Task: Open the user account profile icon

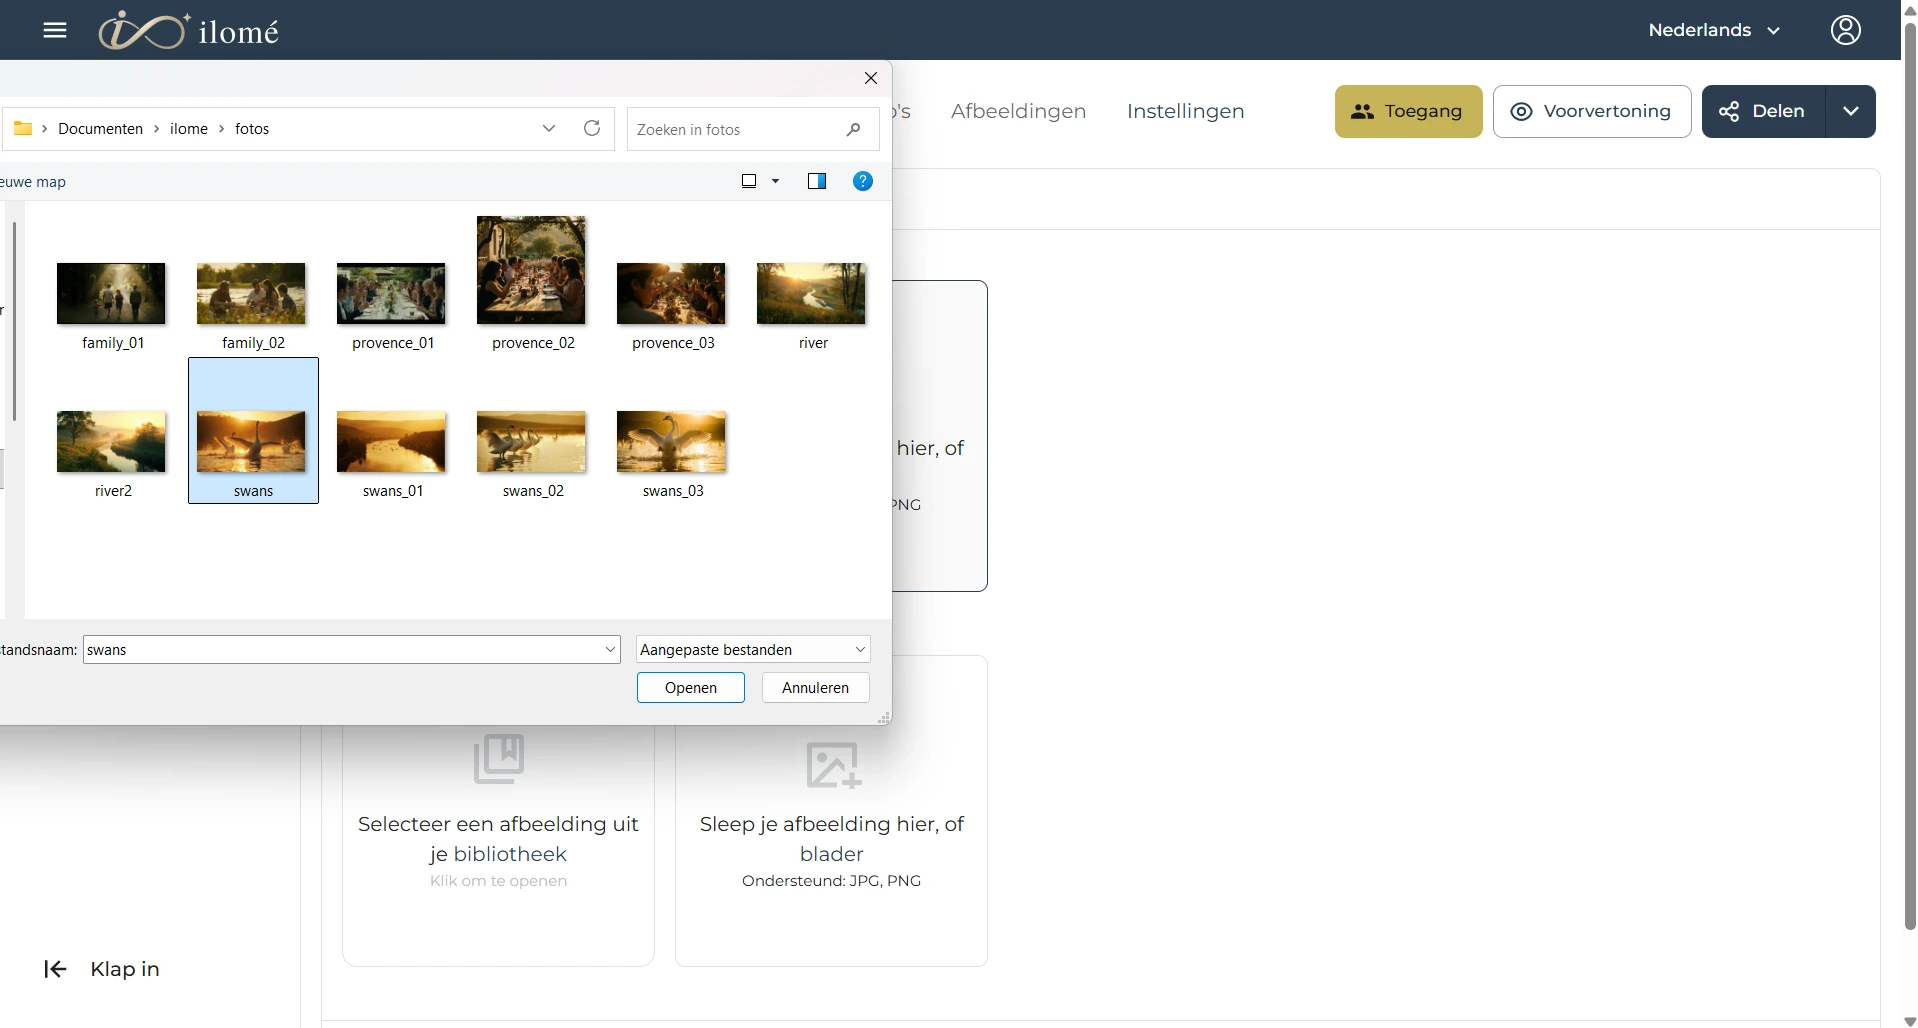Action: [x=1845, y=30]
